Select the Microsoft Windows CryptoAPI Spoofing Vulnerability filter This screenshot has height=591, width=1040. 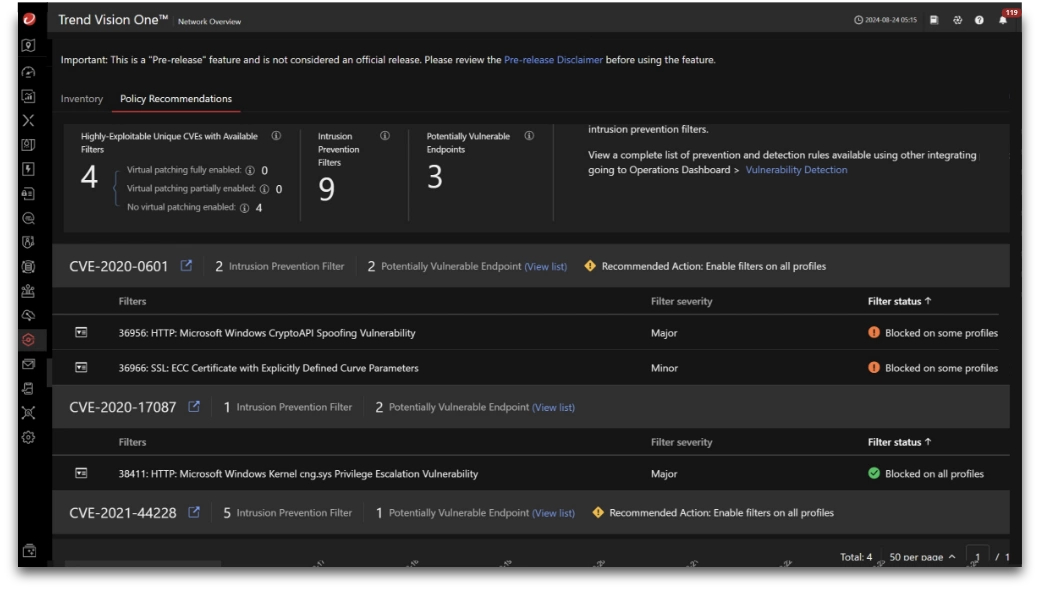click(x=267, y=333)
